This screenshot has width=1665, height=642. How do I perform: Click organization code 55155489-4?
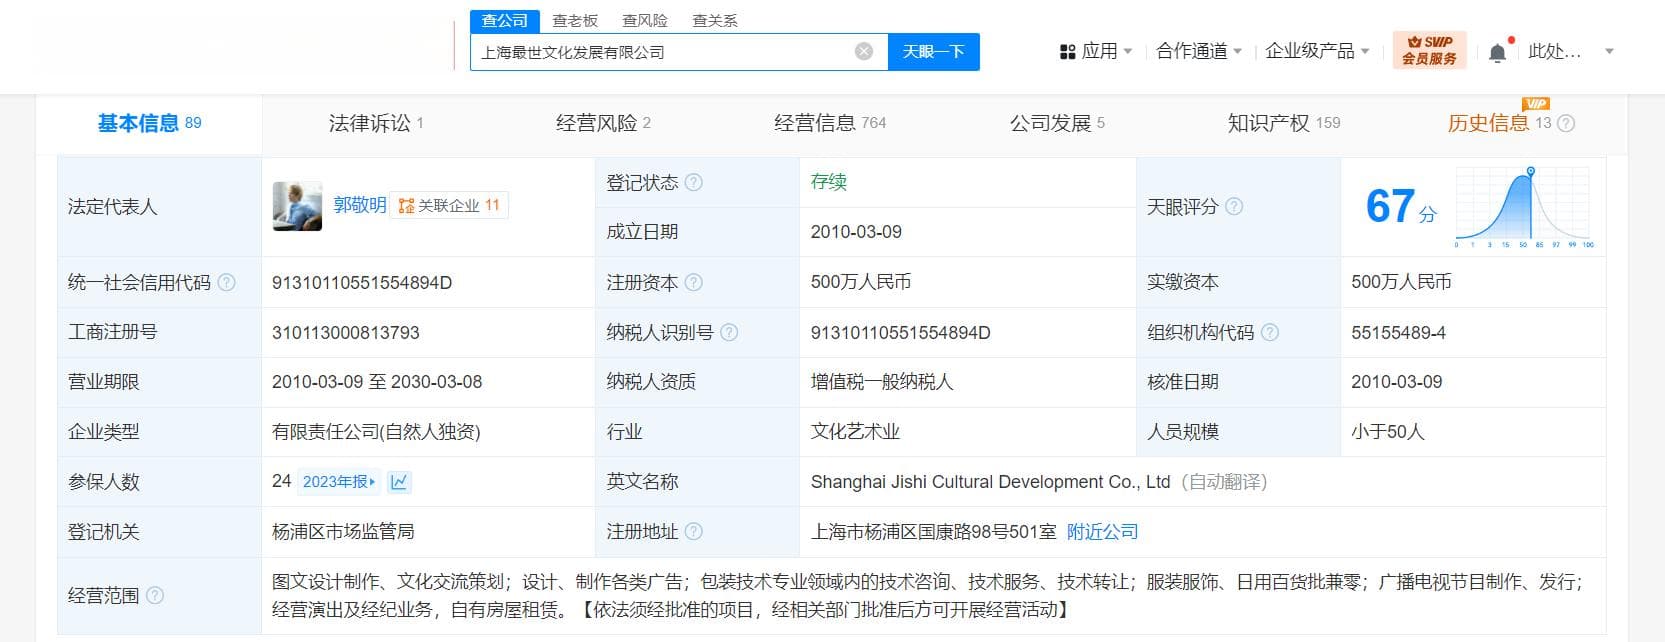pyautogui.click(x=1398, y=333)
